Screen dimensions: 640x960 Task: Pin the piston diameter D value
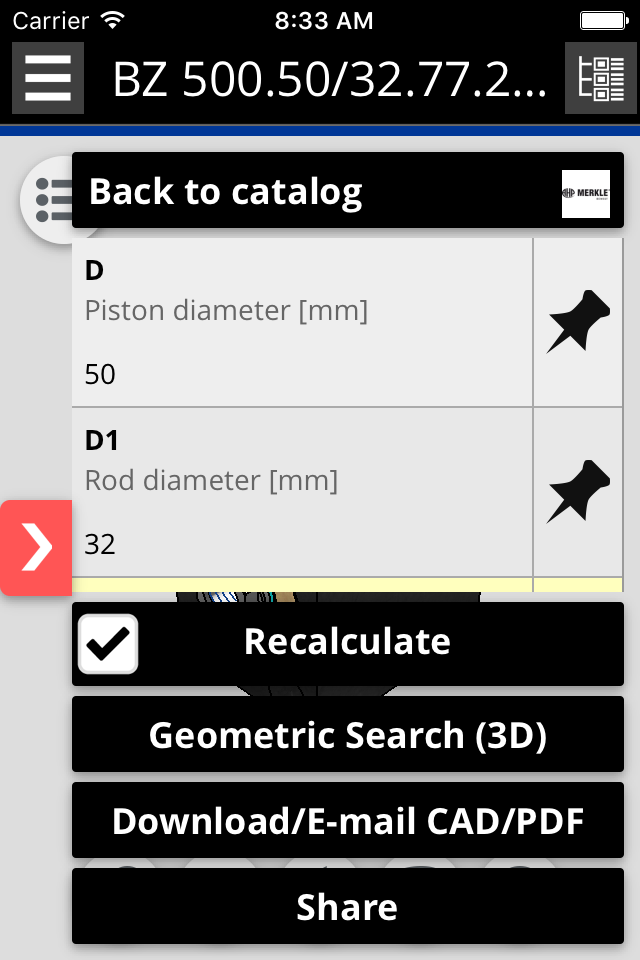[x=578, y=322]
